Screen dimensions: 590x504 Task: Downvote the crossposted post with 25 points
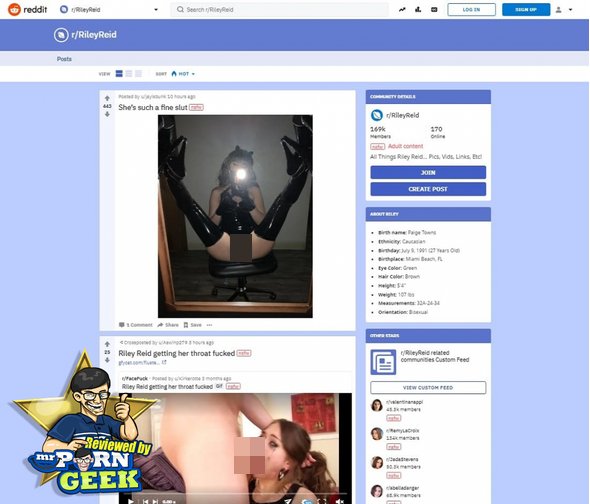(107, 360)
